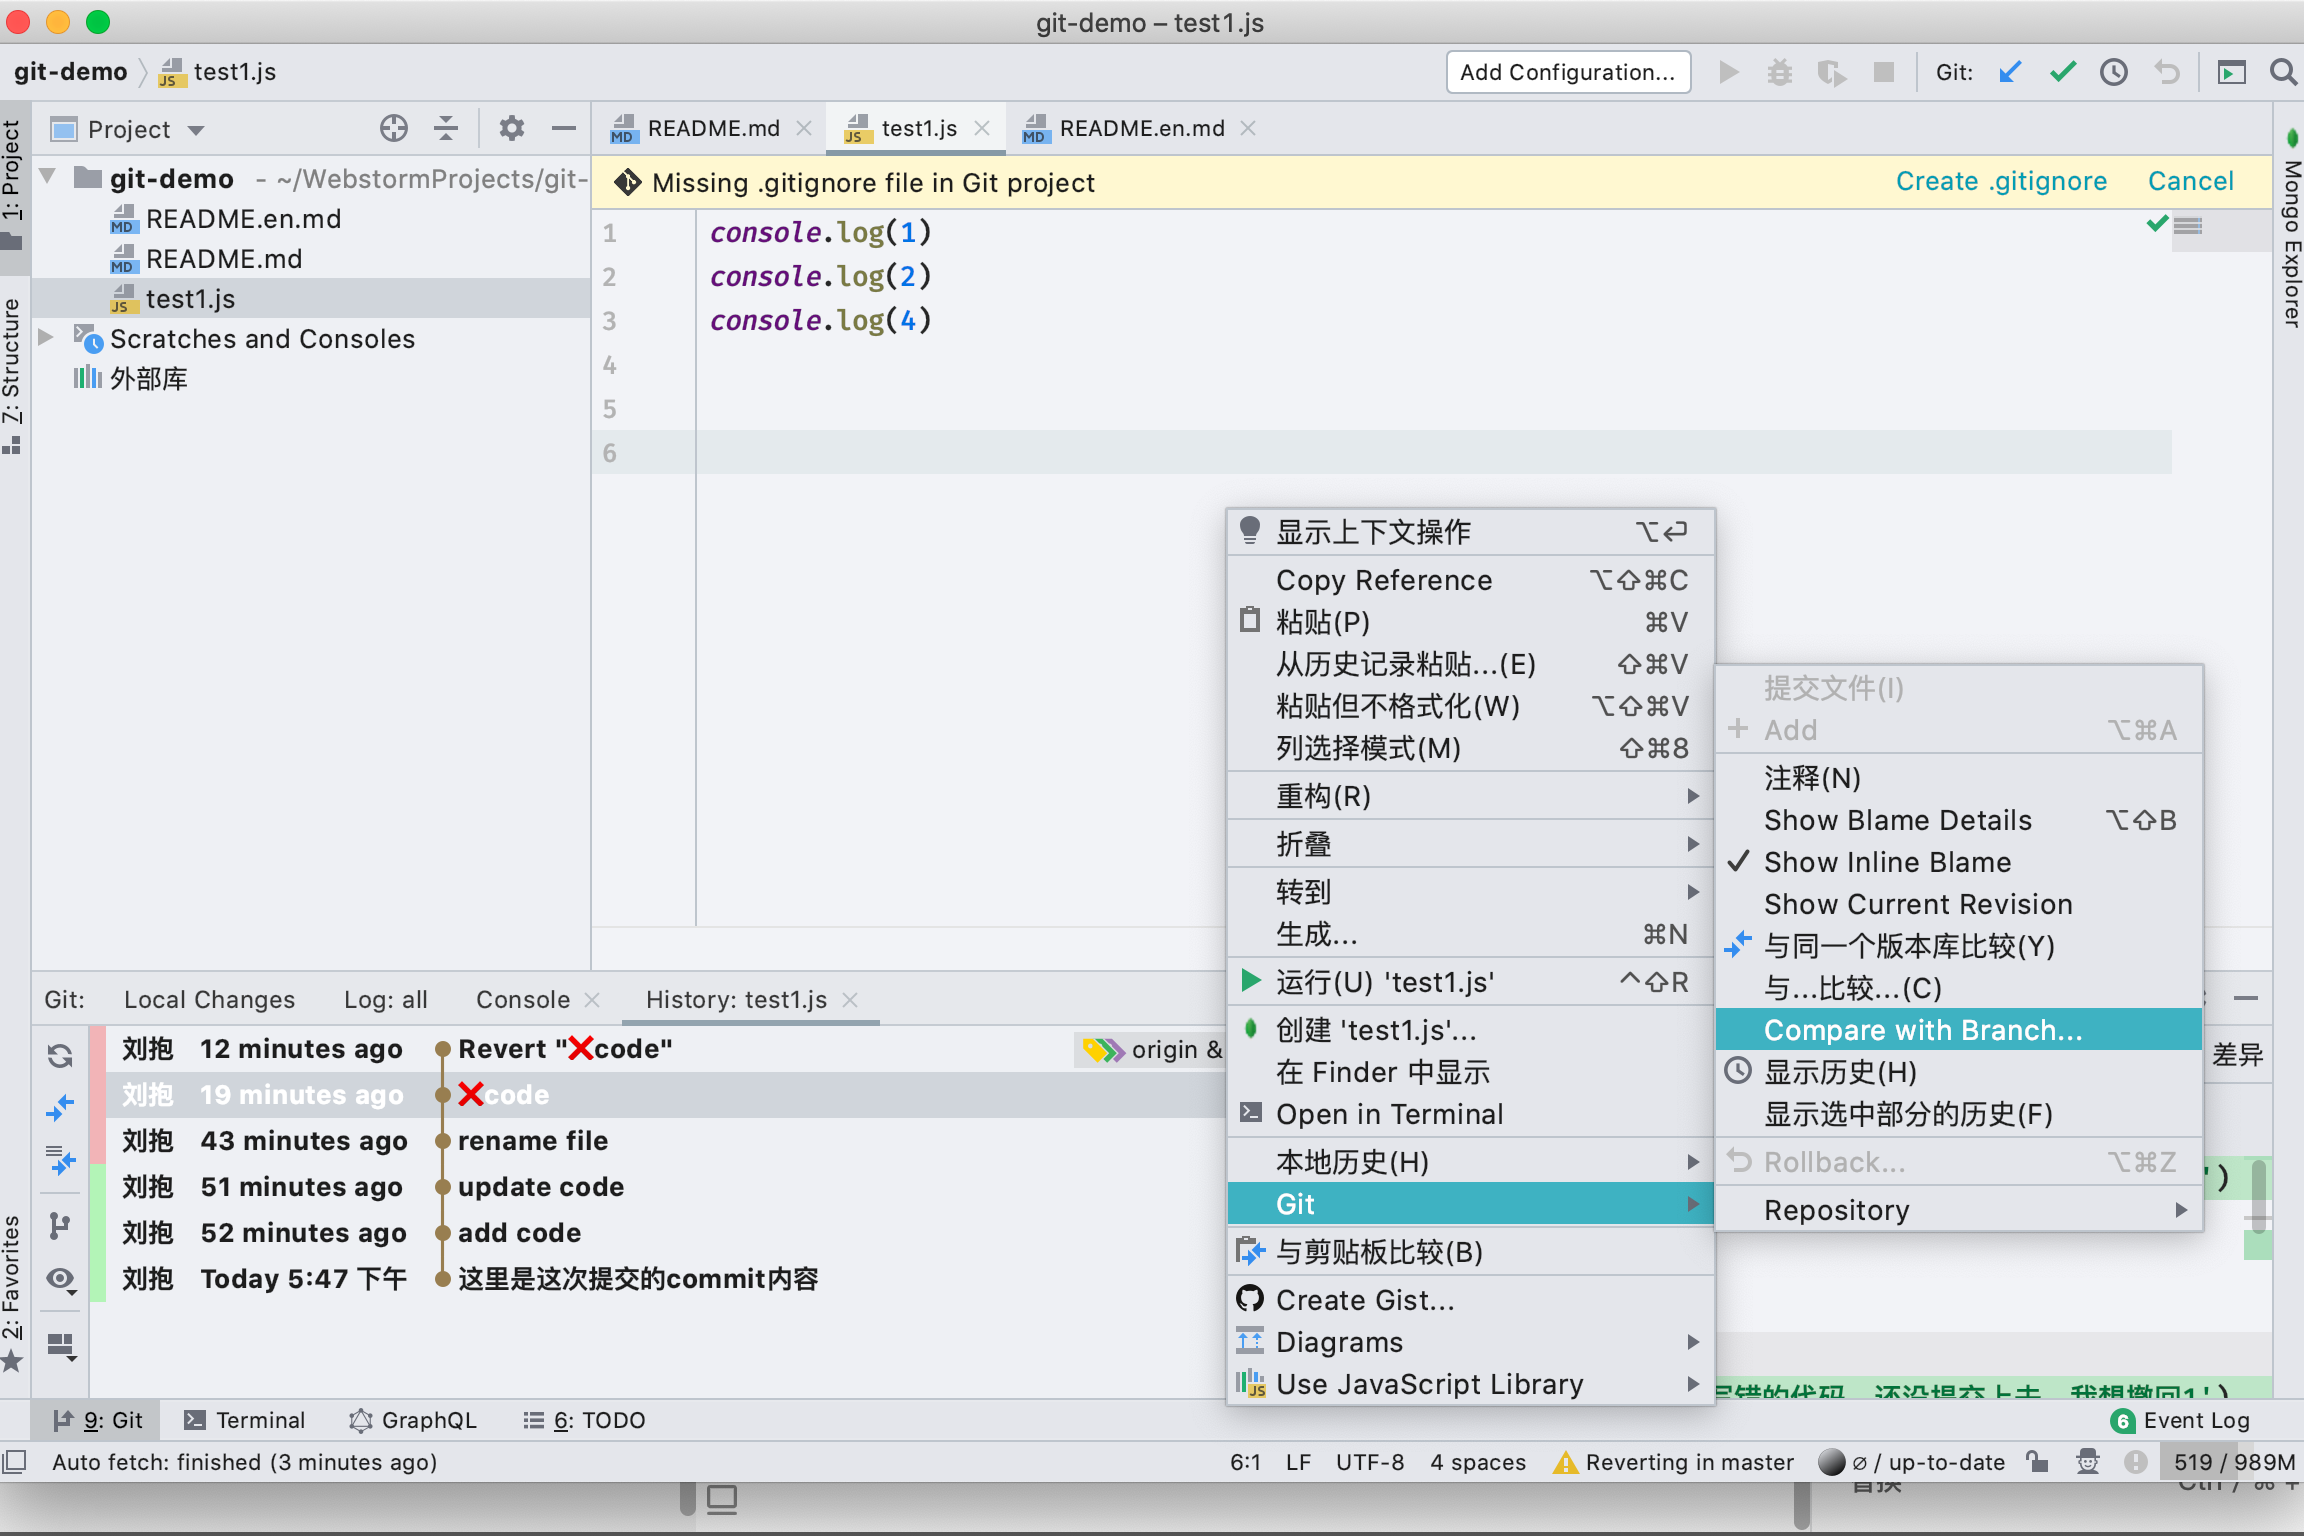The image size is (2304, 1536).
Task: Click the Git rollback undo icon
Action: pyautogui.click(x=2167, y=72)
